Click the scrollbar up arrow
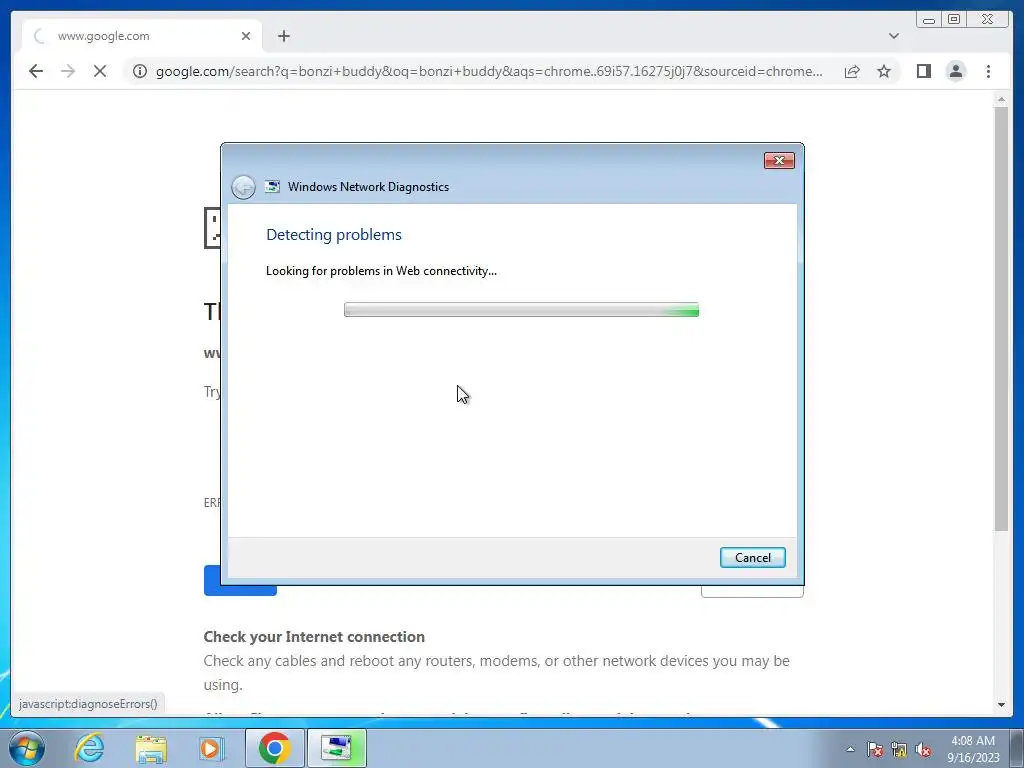 (x=1001, y=99)
